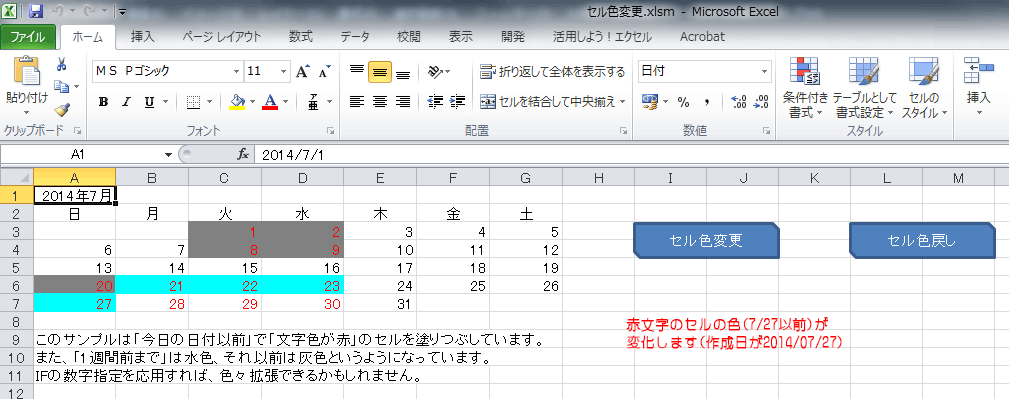Decrease font size with small A icon
This screenshot has width=1009, height=399.
click(x=324, y=71)
